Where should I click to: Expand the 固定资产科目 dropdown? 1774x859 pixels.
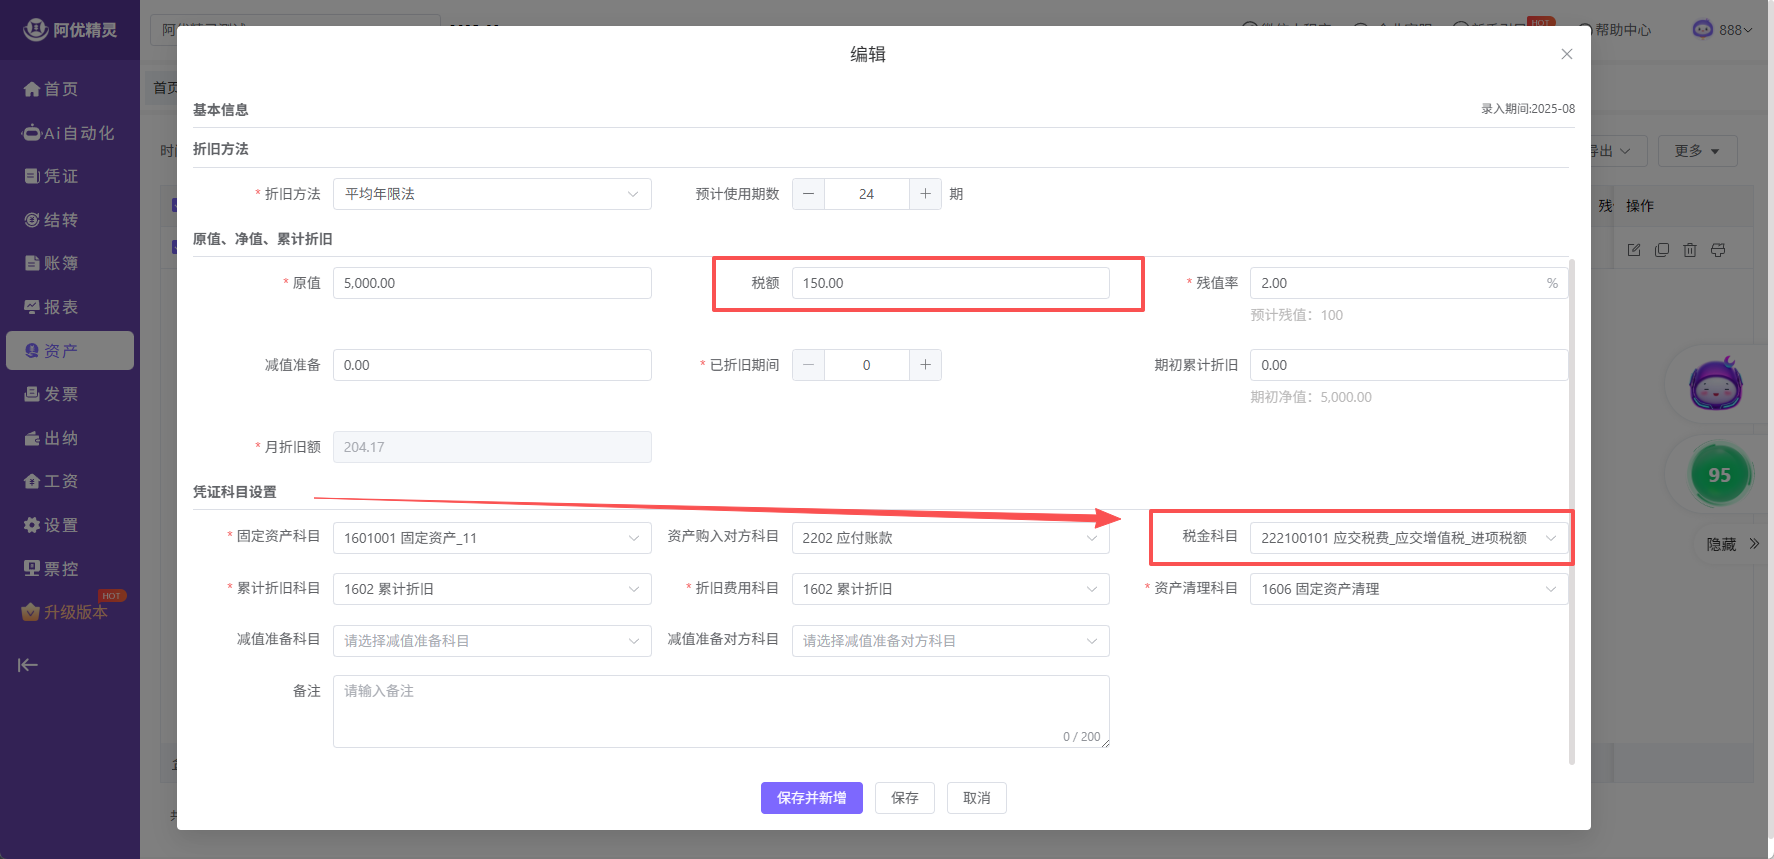pyautogui.click(x=492, y=538)
